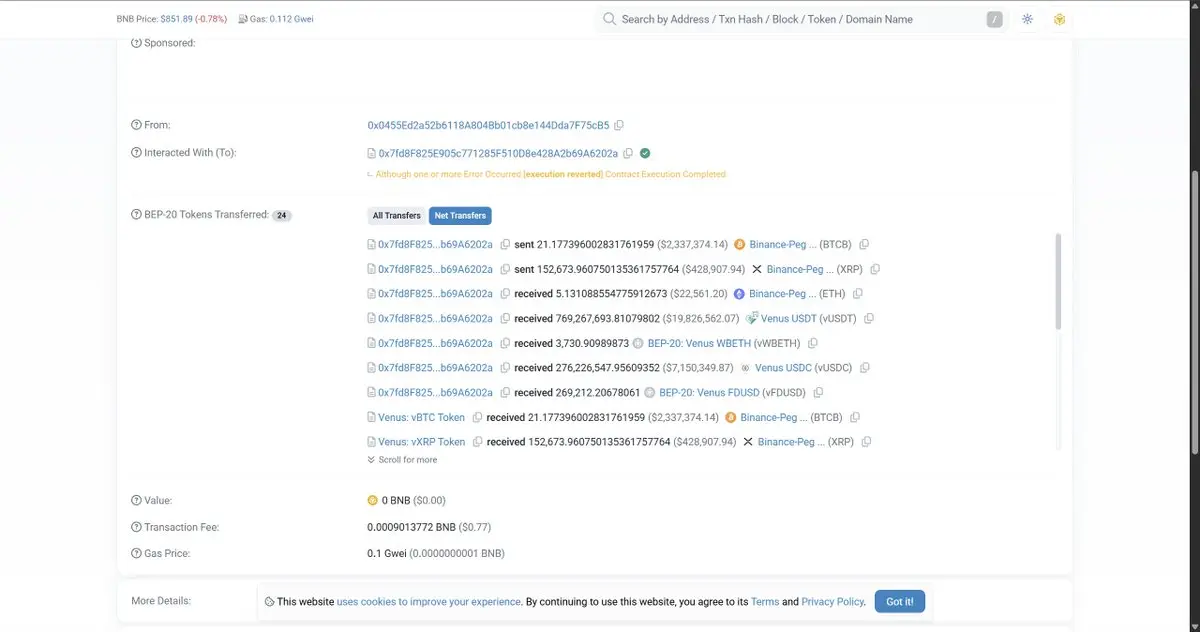Copy address in received vUSDC row
This screenshot has width=1200, height=632.
tap(505, 368)
